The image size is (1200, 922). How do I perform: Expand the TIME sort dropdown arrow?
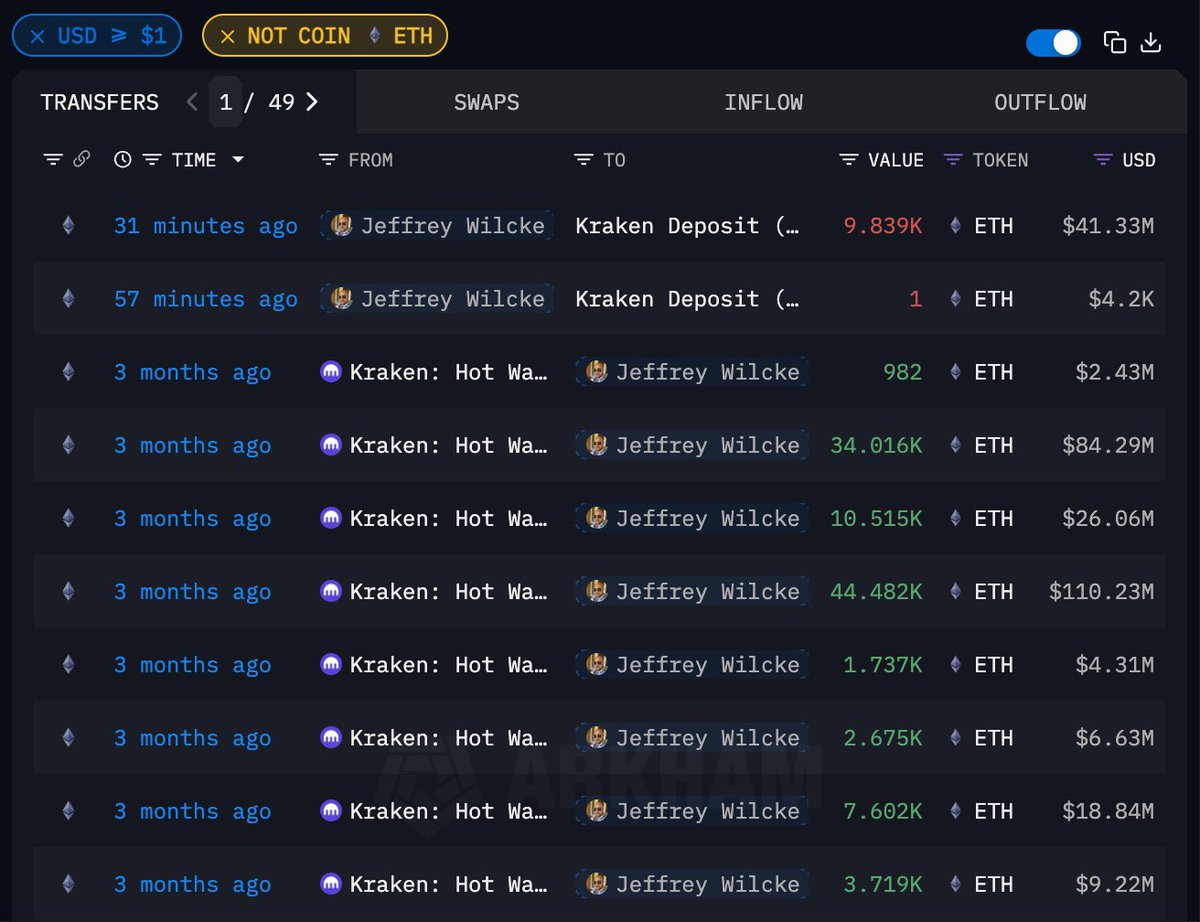[238, 160]
